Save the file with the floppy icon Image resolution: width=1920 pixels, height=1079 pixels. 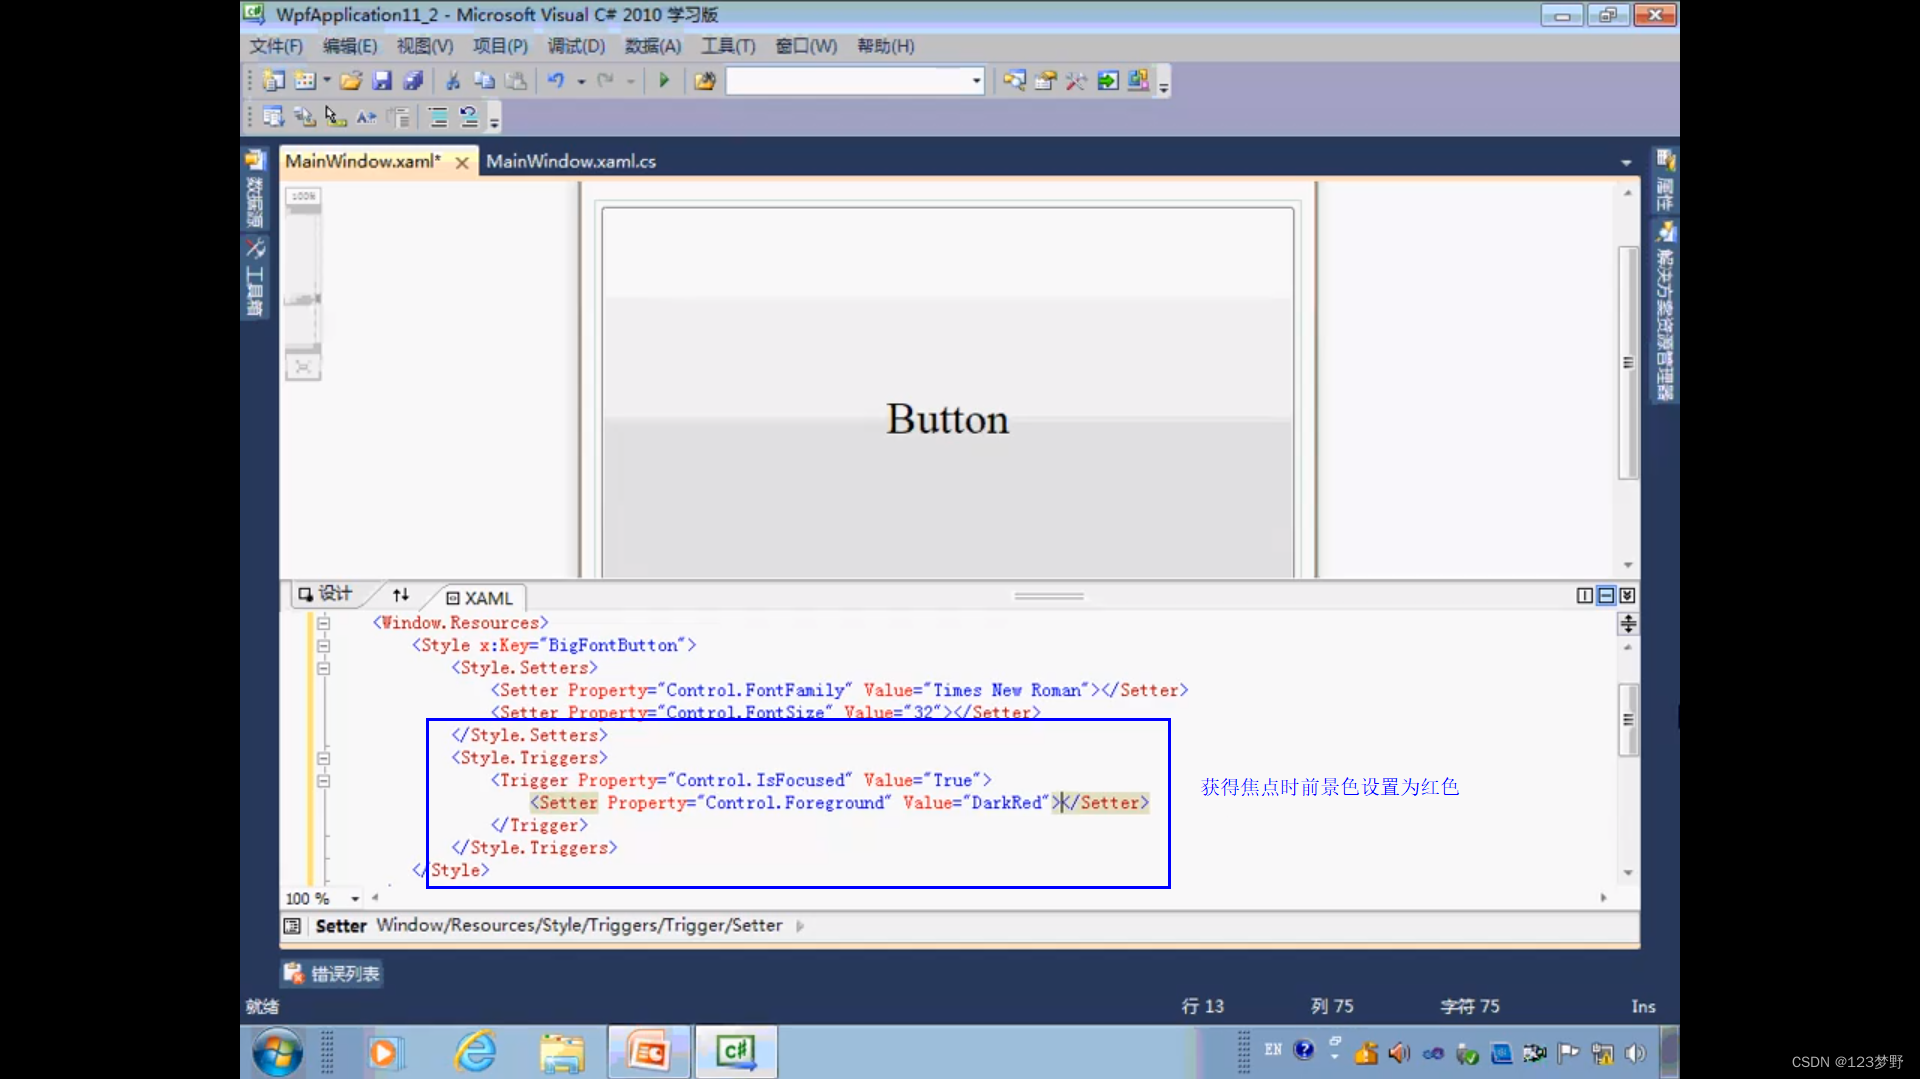(x=382, y=81)
